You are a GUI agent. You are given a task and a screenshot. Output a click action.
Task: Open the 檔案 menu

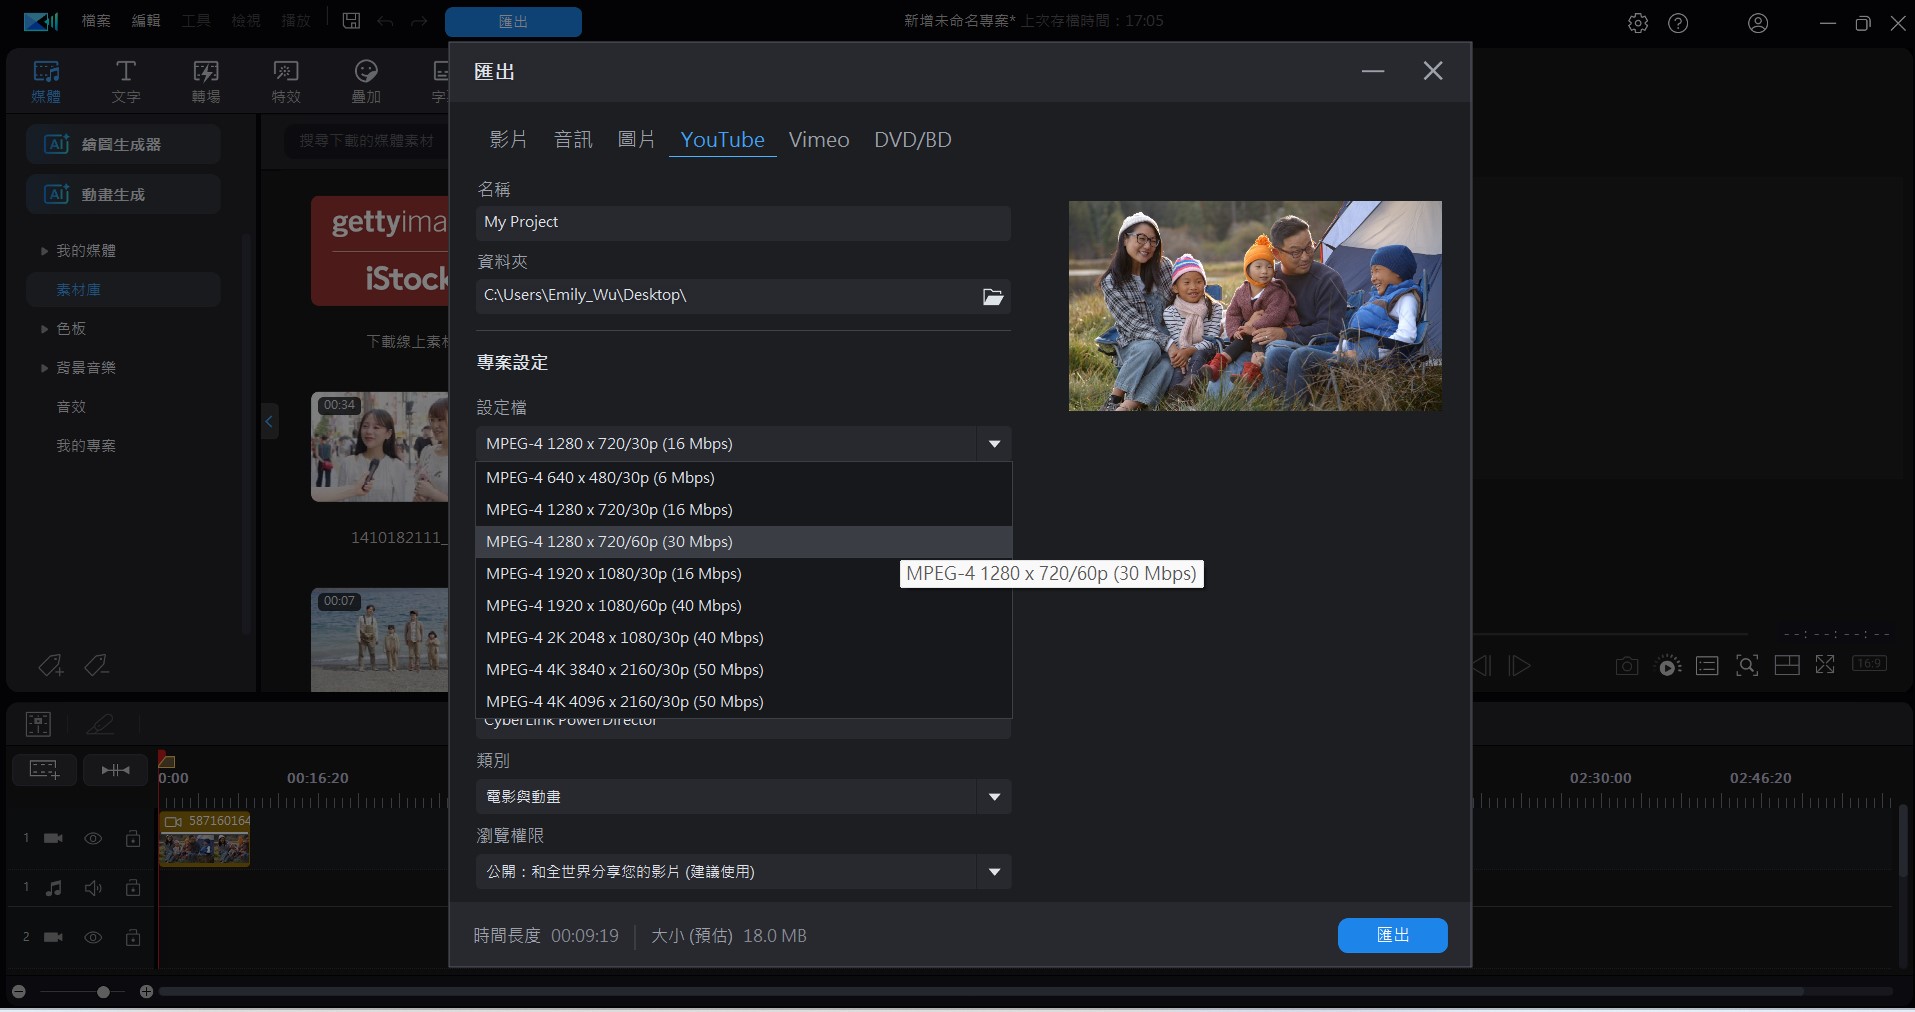point(96,21)
